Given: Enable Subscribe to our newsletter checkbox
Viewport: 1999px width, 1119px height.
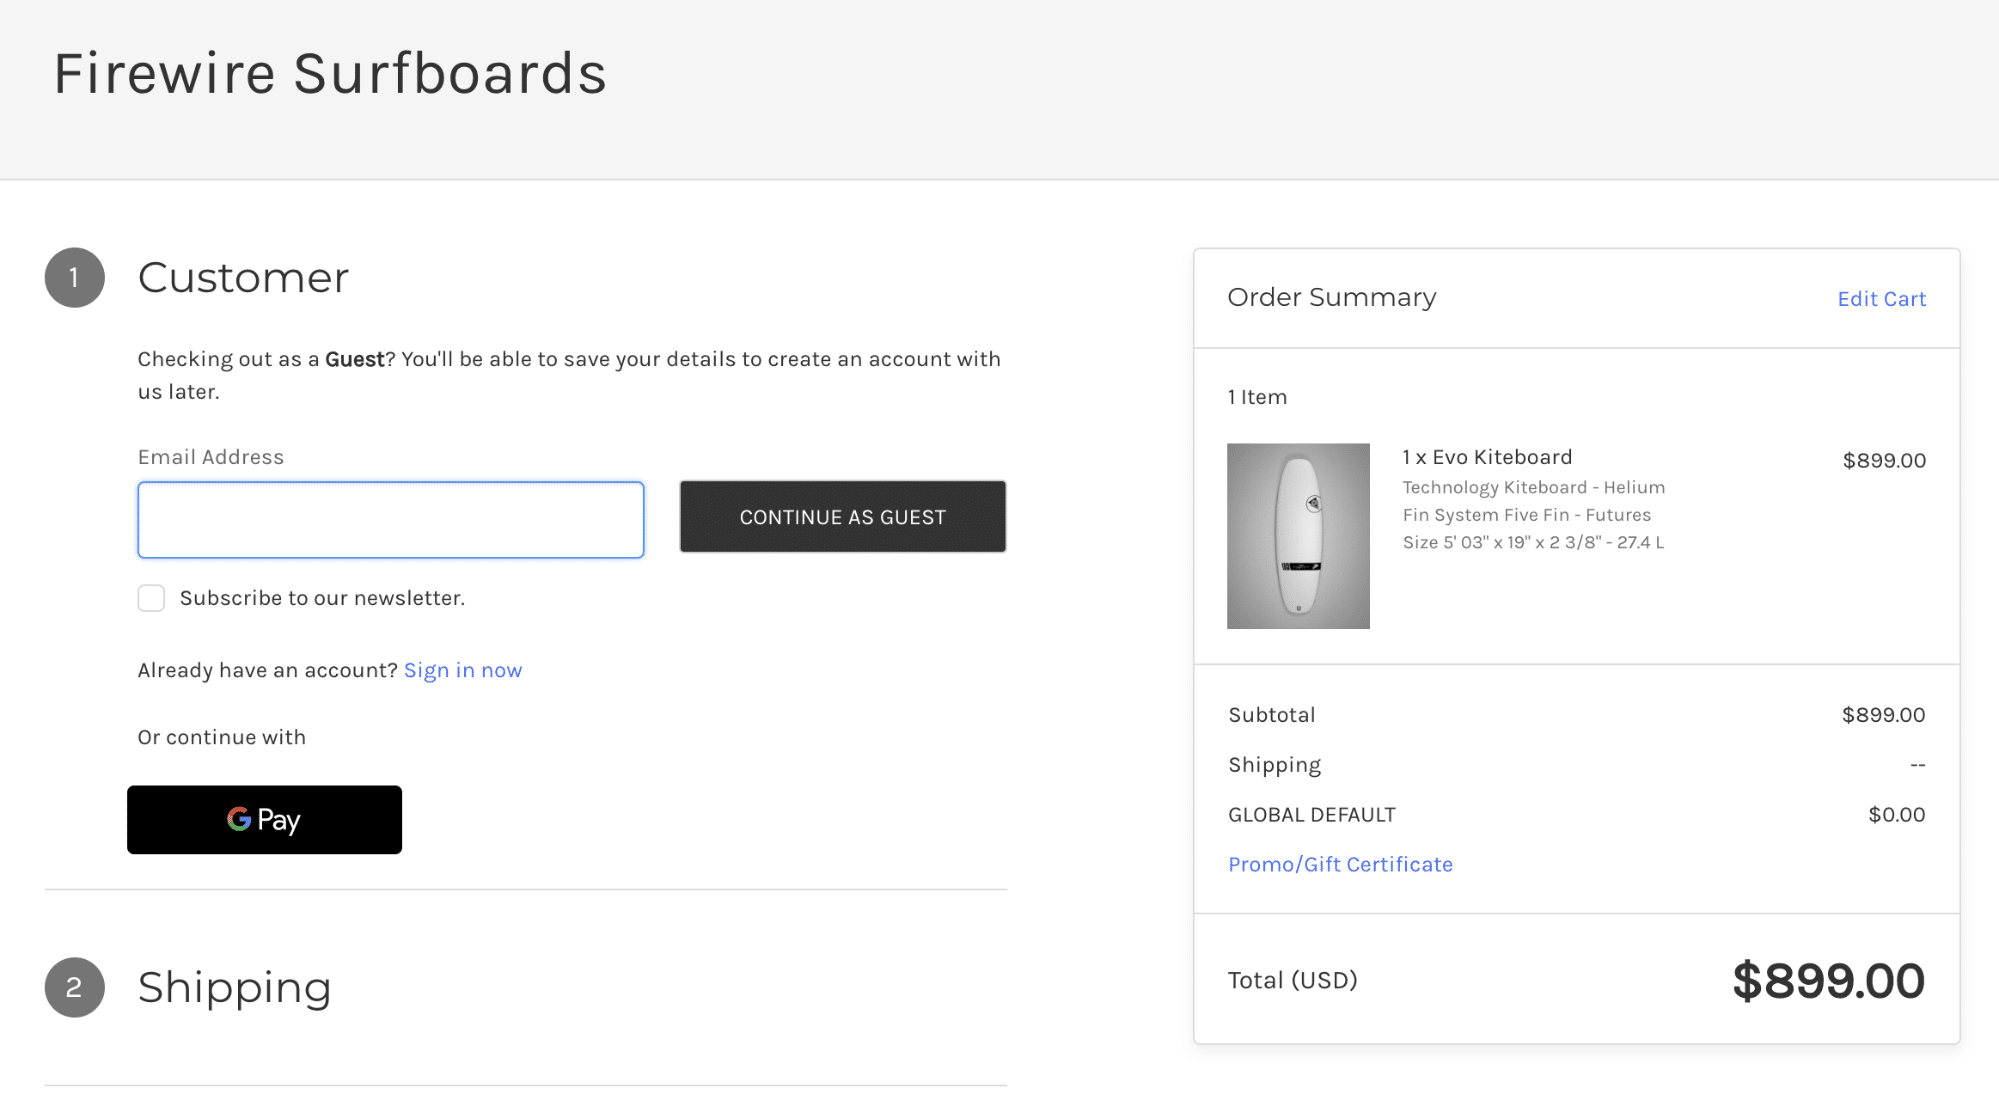Looking at the screenshot, I should pos(151,598).
